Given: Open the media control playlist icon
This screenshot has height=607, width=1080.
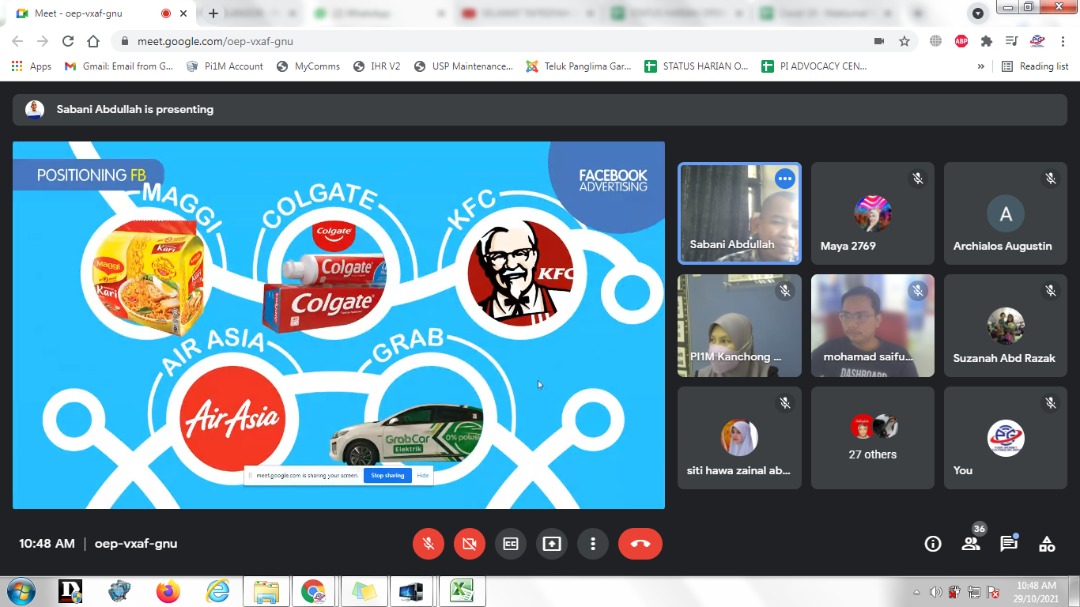Looking at the screenshot, I should (1011, 41).
